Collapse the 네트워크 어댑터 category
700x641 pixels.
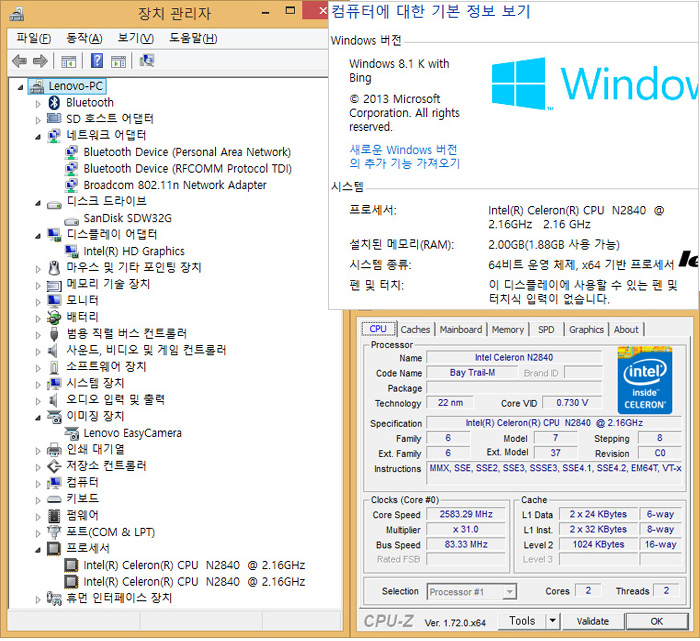39,136
